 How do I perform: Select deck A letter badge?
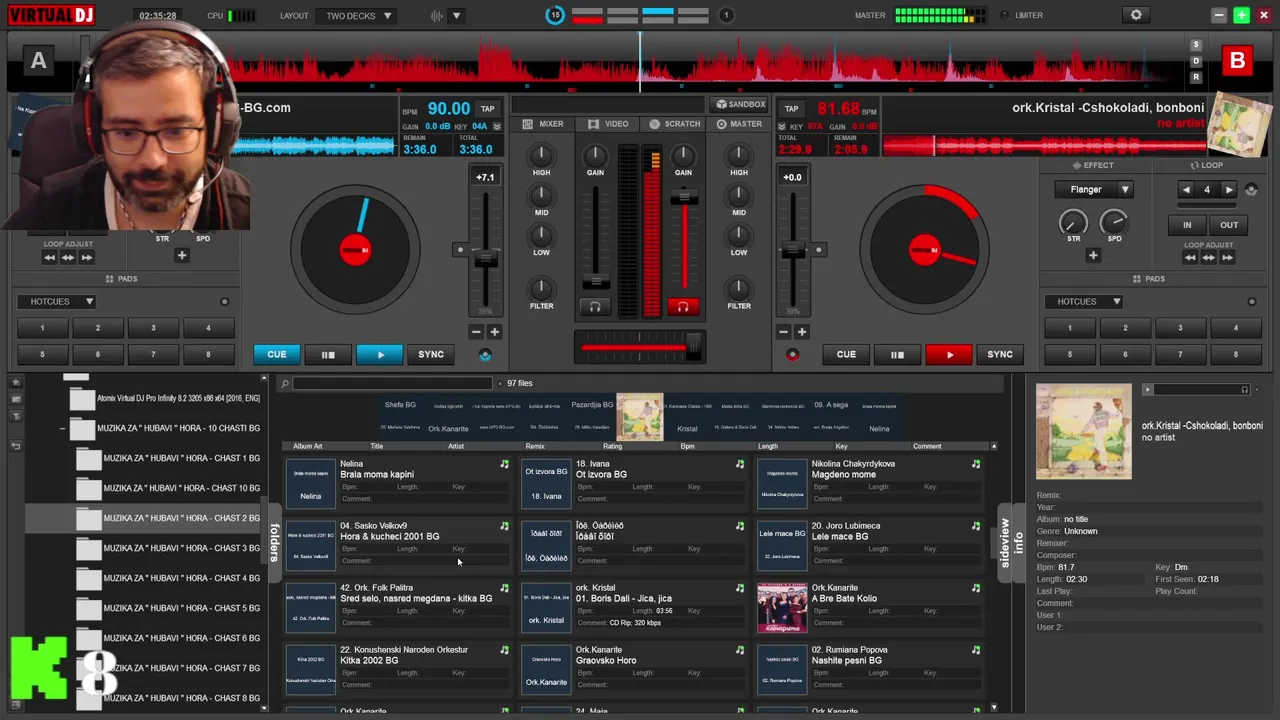click(38, 61)
